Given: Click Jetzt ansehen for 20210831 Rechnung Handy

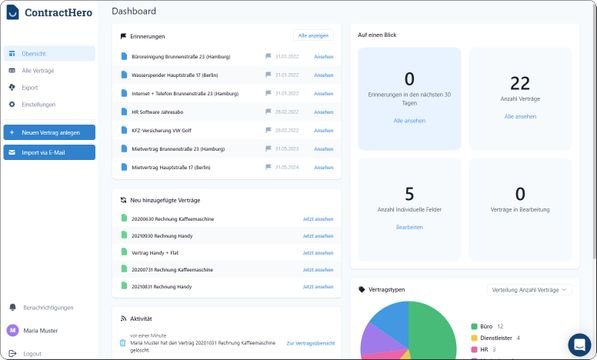Looking at the screenshot, I should pos(318,287).
